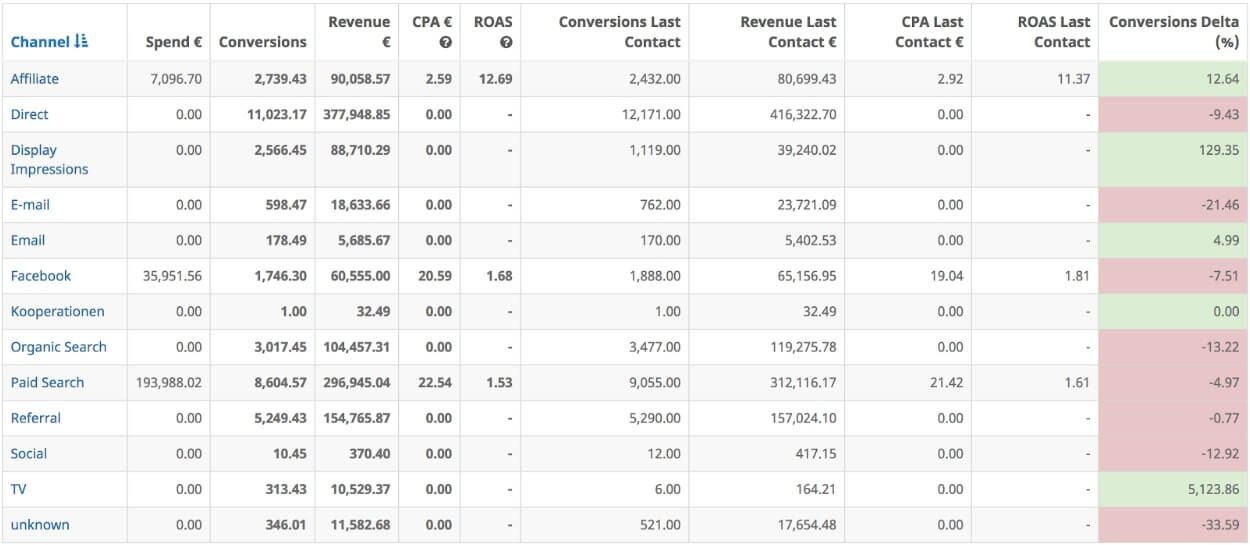The width and height of the screenshot is (1250, 545).
Task: Click the Conversions Delta (%) column header
Action: tap(1173, 32)
